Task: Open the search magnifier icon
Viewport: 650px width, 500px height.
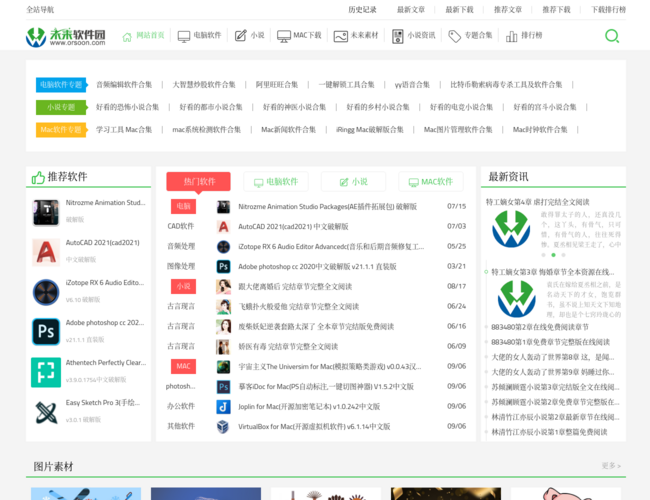Action: (x=612, y=36)
